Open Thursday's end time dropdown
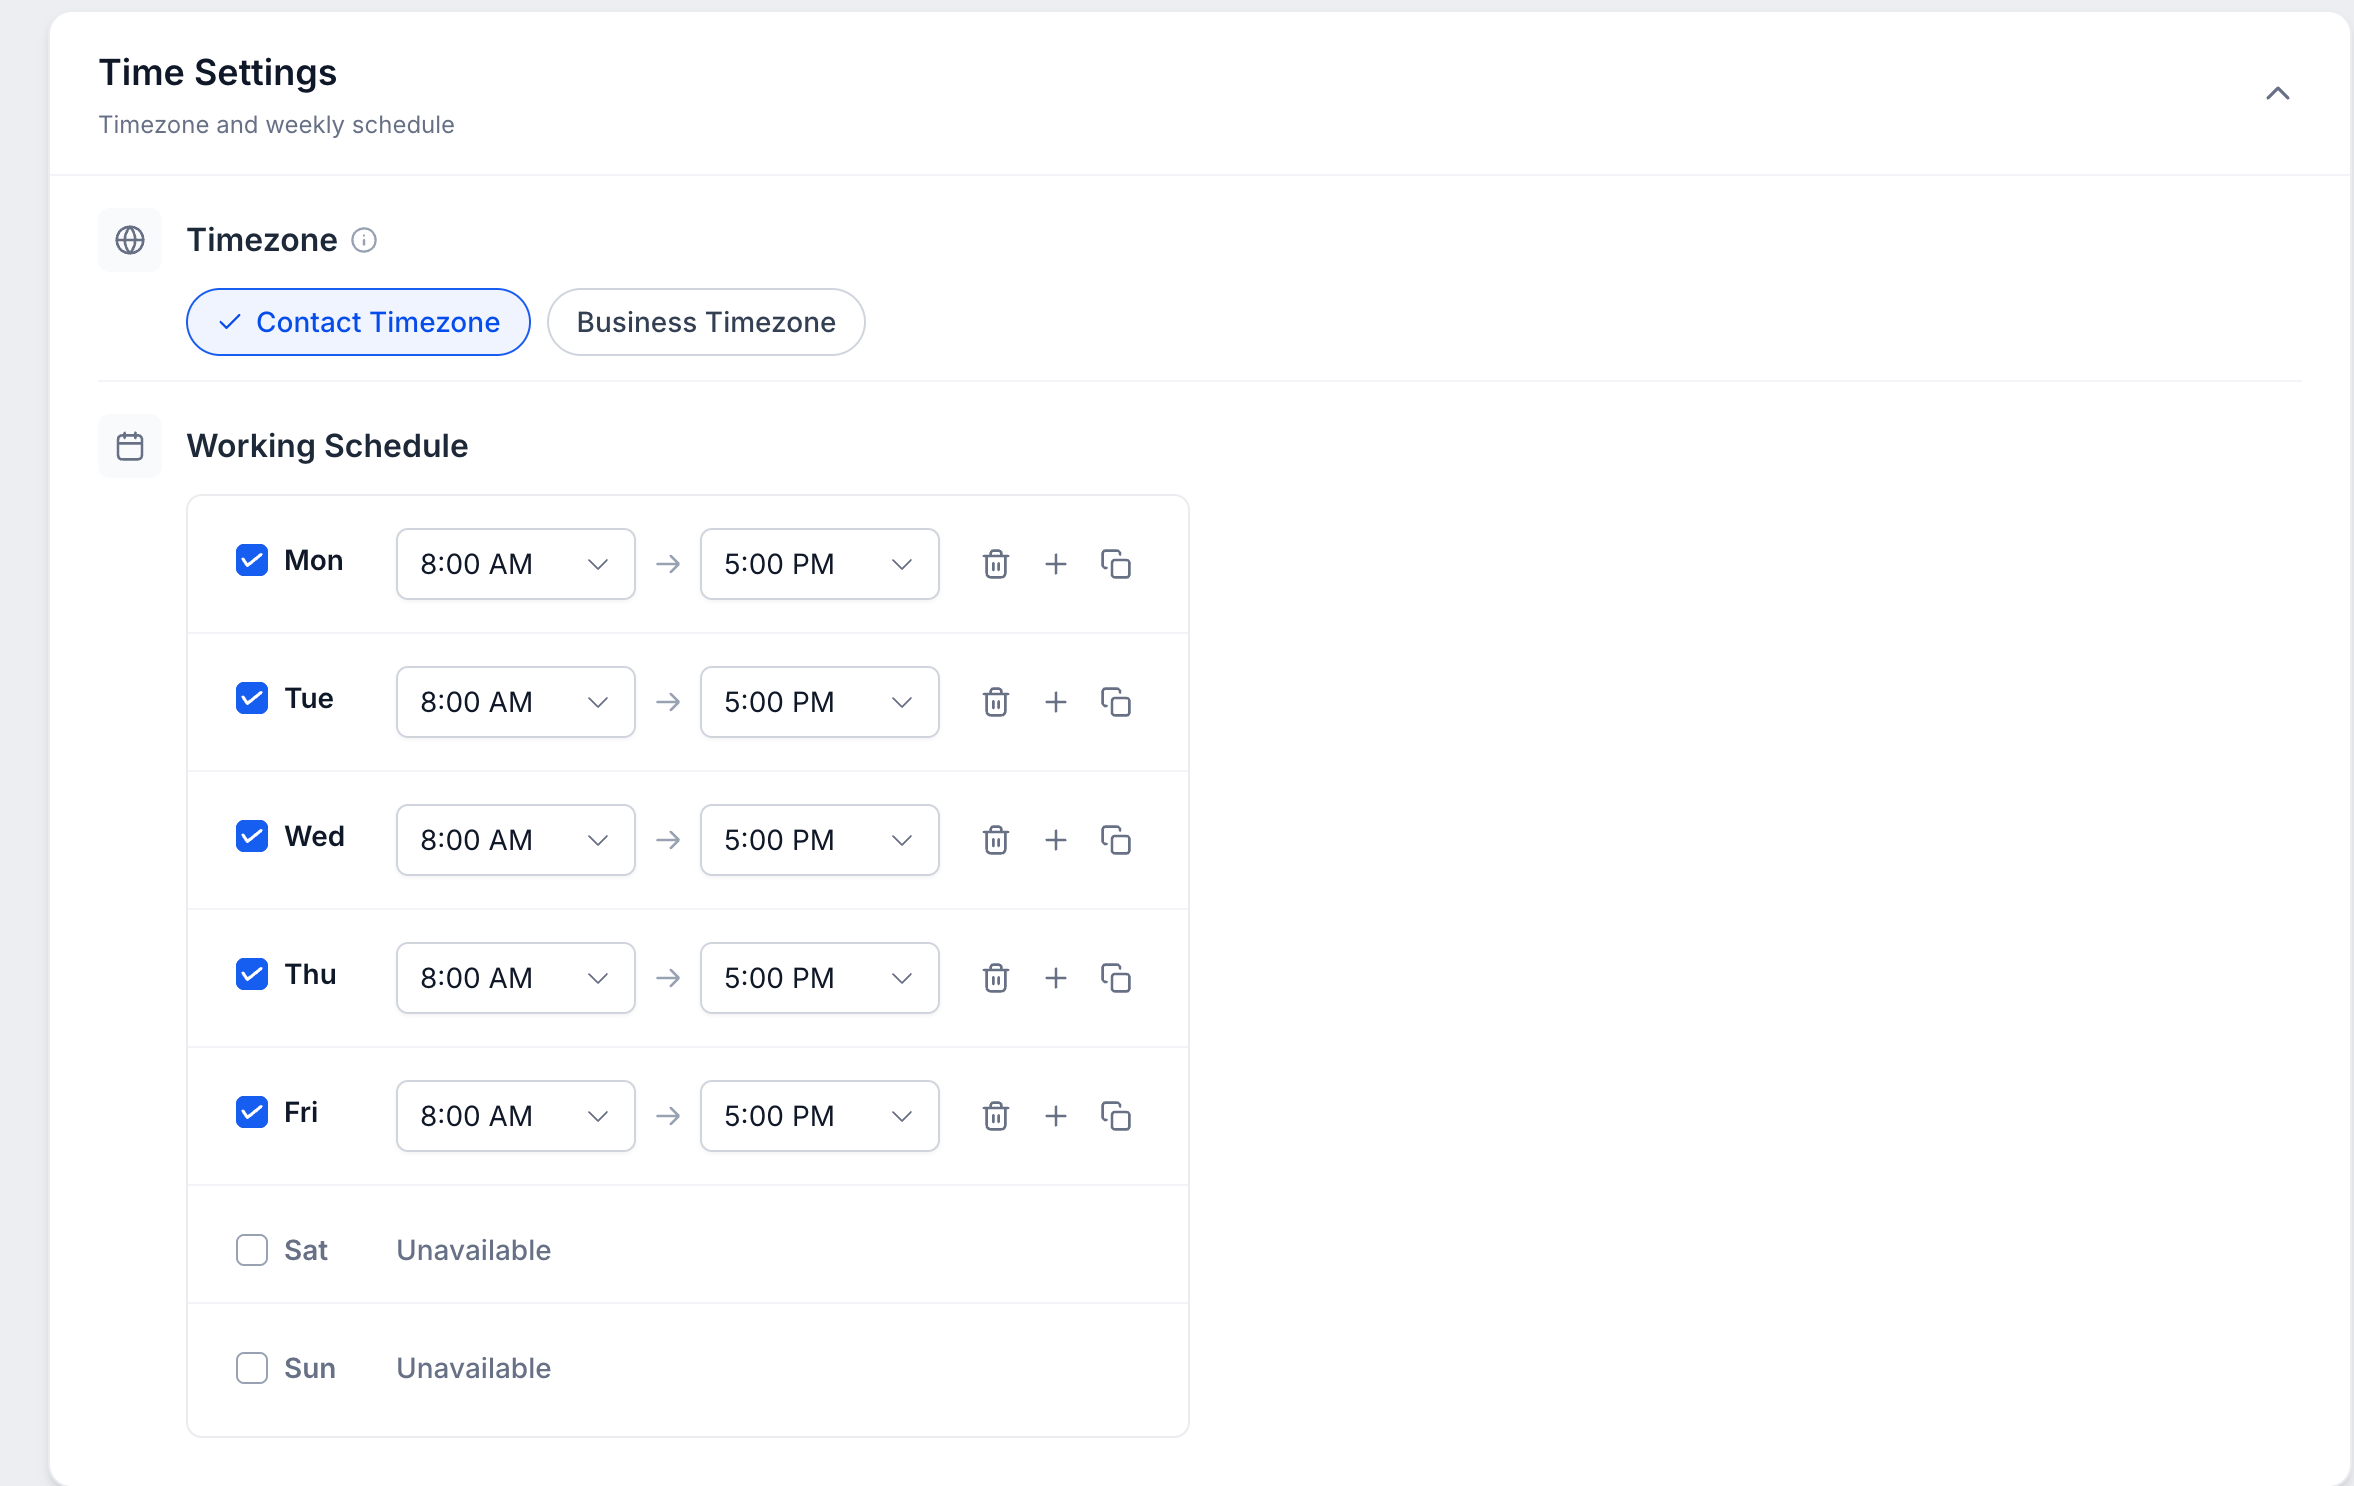The width and height of the screenshot is (2354, 1486). pyautogui.click(x=820, y=978)
